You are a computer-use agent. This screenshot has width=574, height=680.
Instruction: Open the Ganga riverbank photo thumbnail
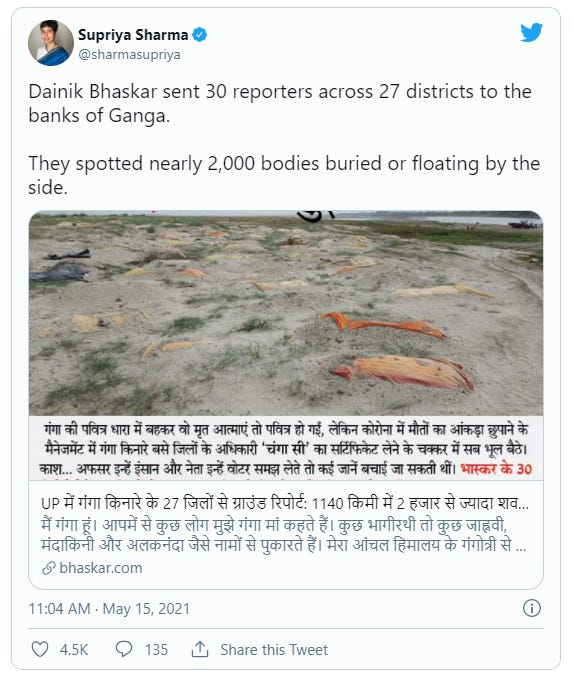(x=286, y=313)
